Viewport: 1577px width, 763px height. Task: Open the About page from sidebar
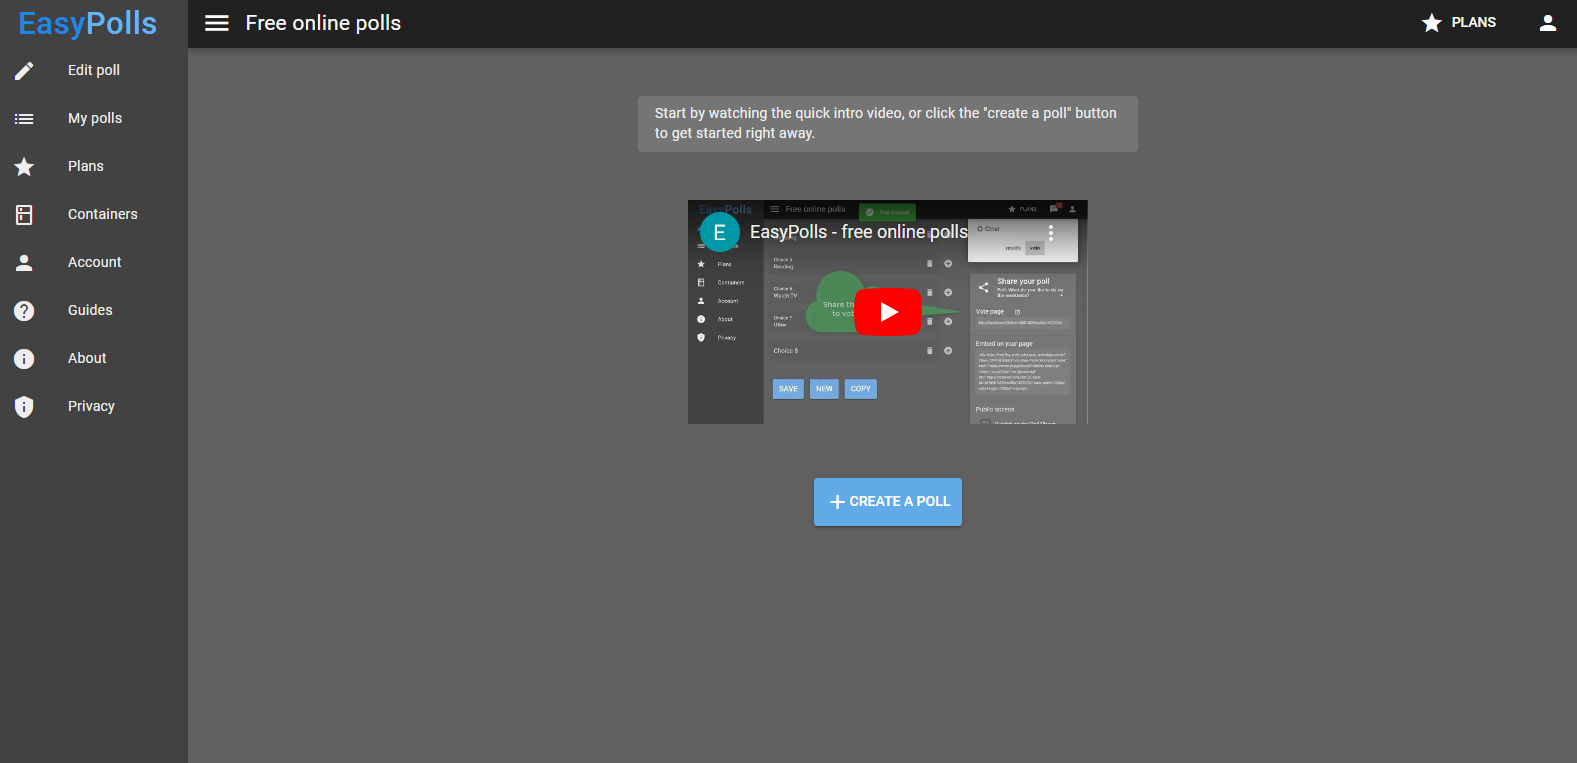click(94, 358)
